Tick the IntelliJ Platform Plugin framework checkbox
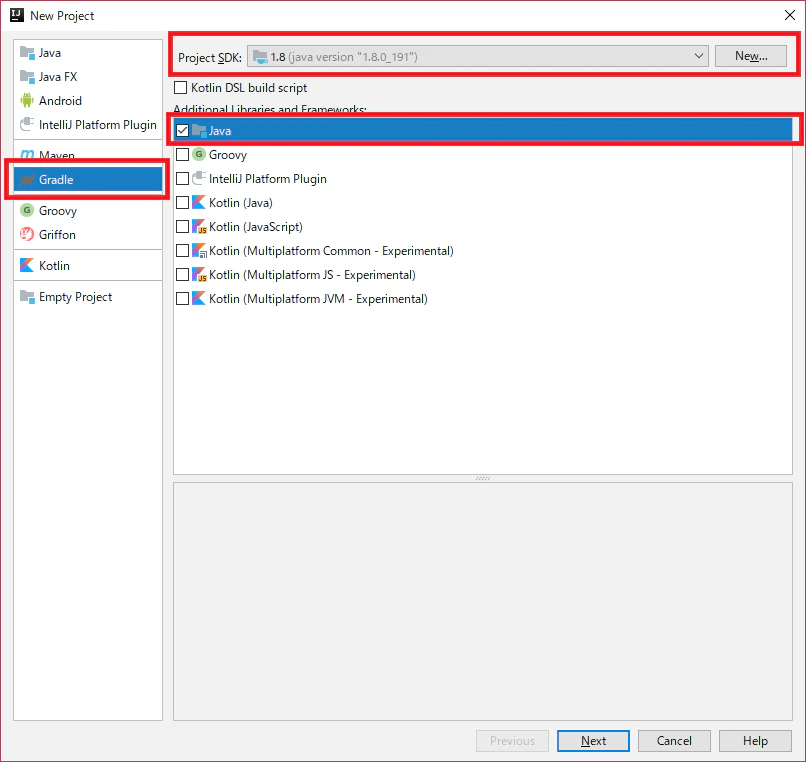Viewport: 806px width, 762px height. tap(182, 179)
